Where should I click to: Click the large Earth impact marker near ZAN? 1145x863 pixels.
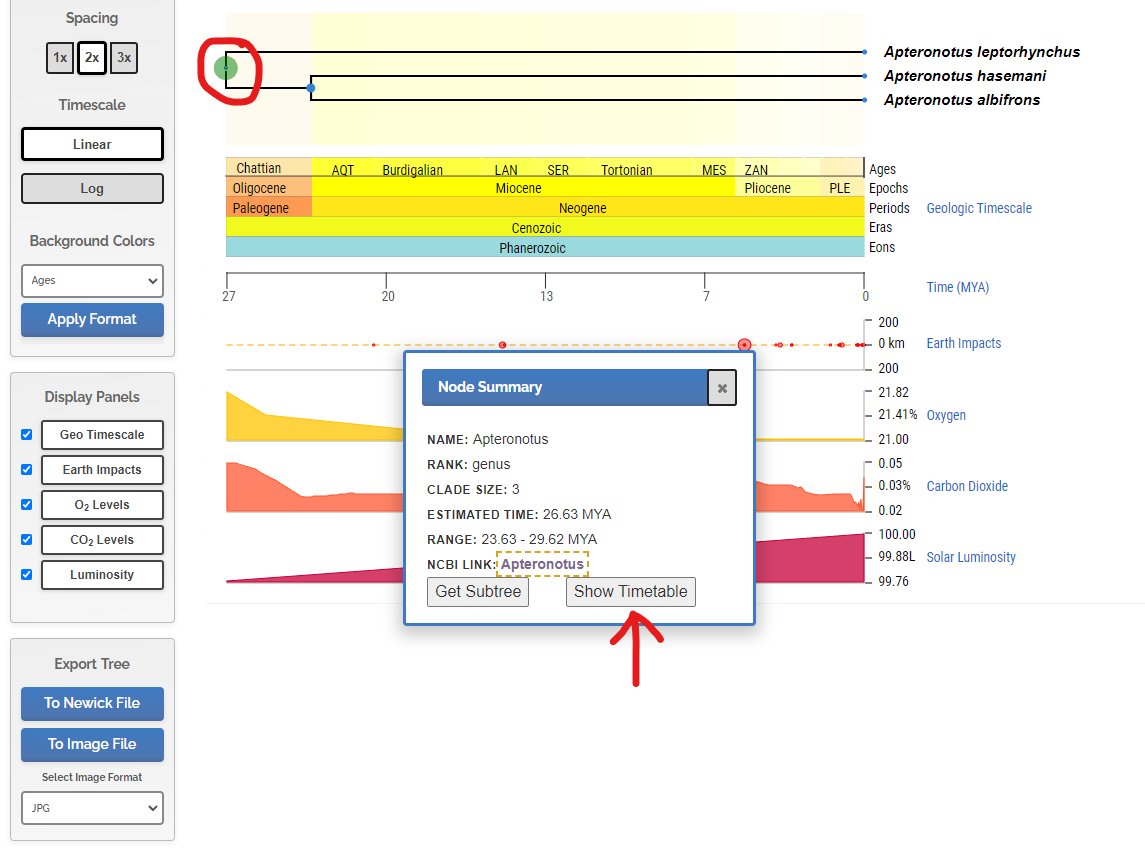tap(744, 345)
